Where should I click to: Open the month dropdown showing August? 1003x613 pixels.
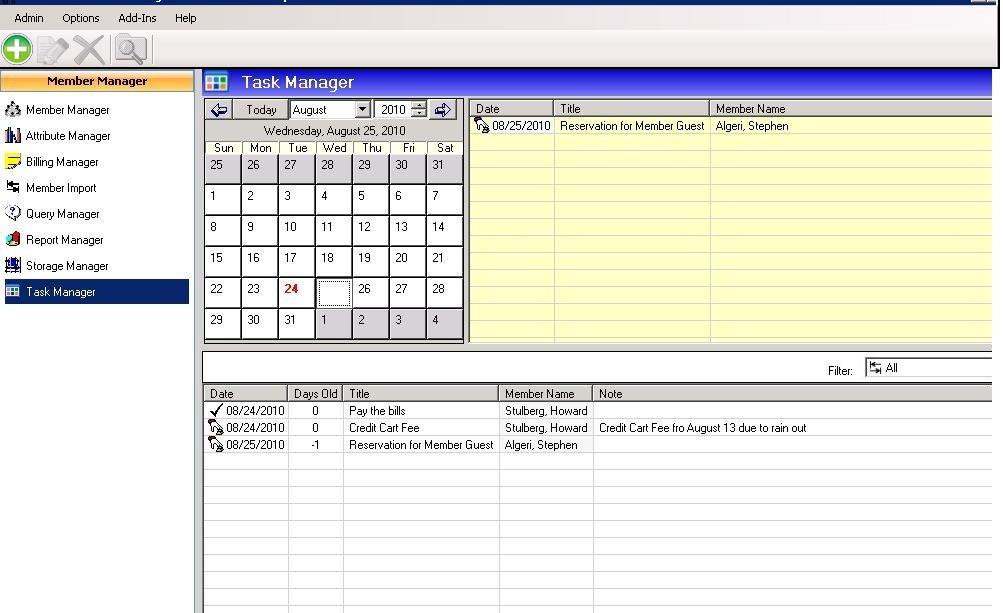point(362,109)
